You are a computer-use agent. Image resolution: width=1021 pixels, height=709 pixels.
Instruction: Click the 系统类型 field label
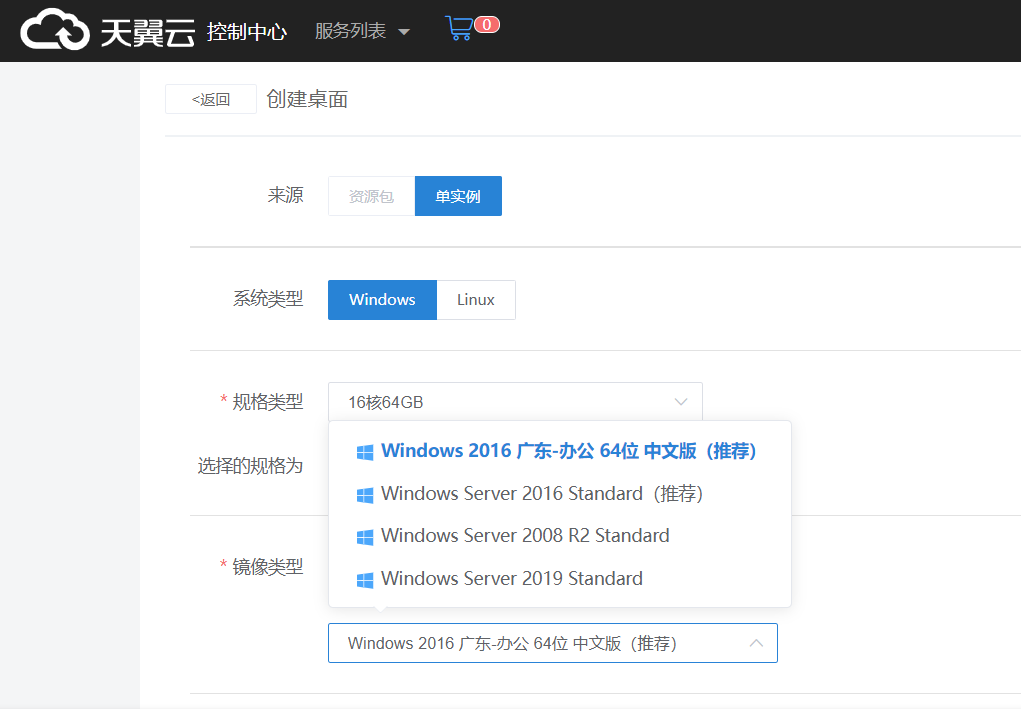[268, 298]
